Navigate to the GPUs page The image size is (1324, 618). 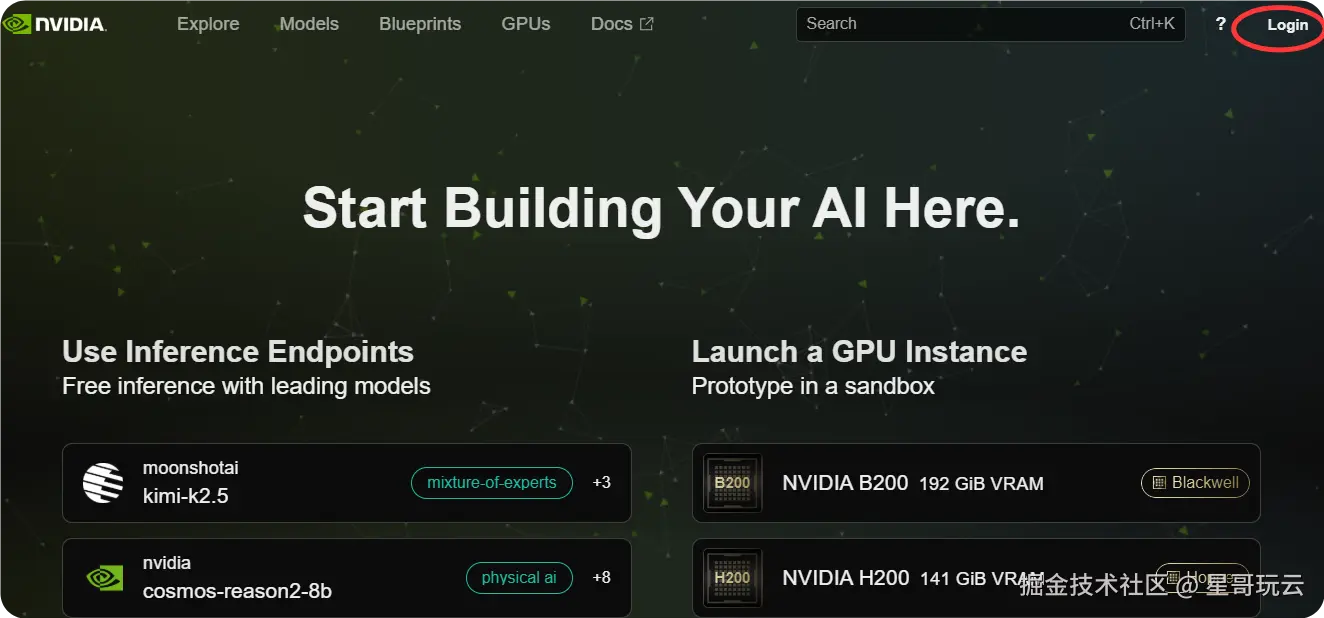pyautogui.click(x=526, y=24)
